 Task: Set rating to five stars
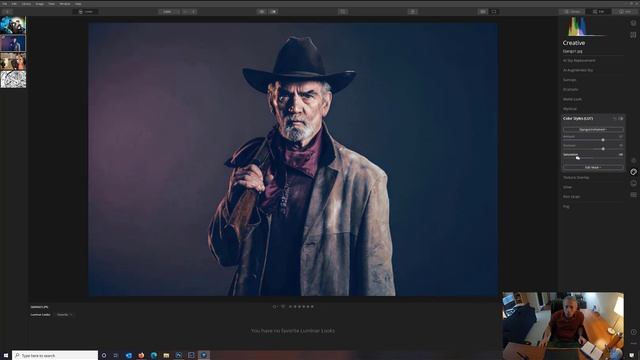(x=312, y=307)
